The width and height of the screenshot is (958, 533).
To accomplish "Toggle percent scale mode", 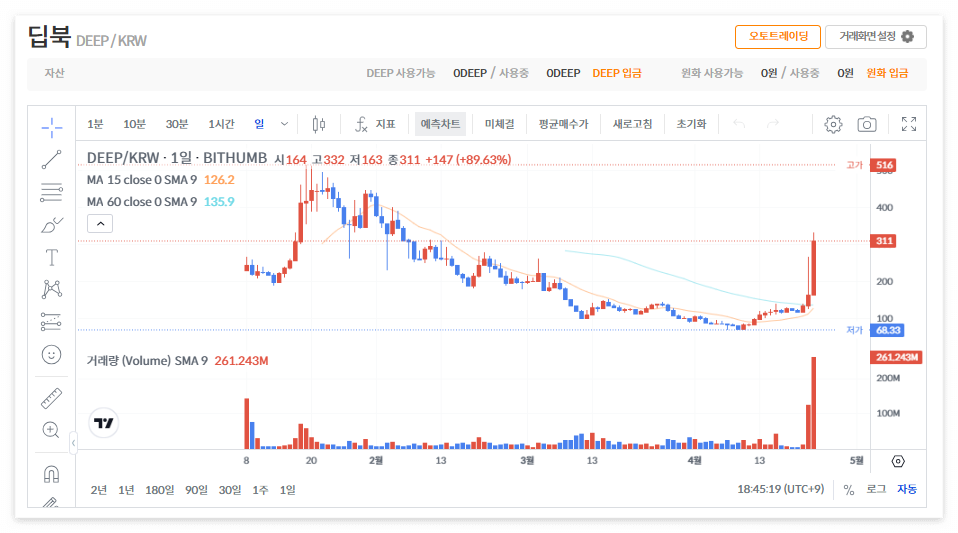I will [849, 490].
